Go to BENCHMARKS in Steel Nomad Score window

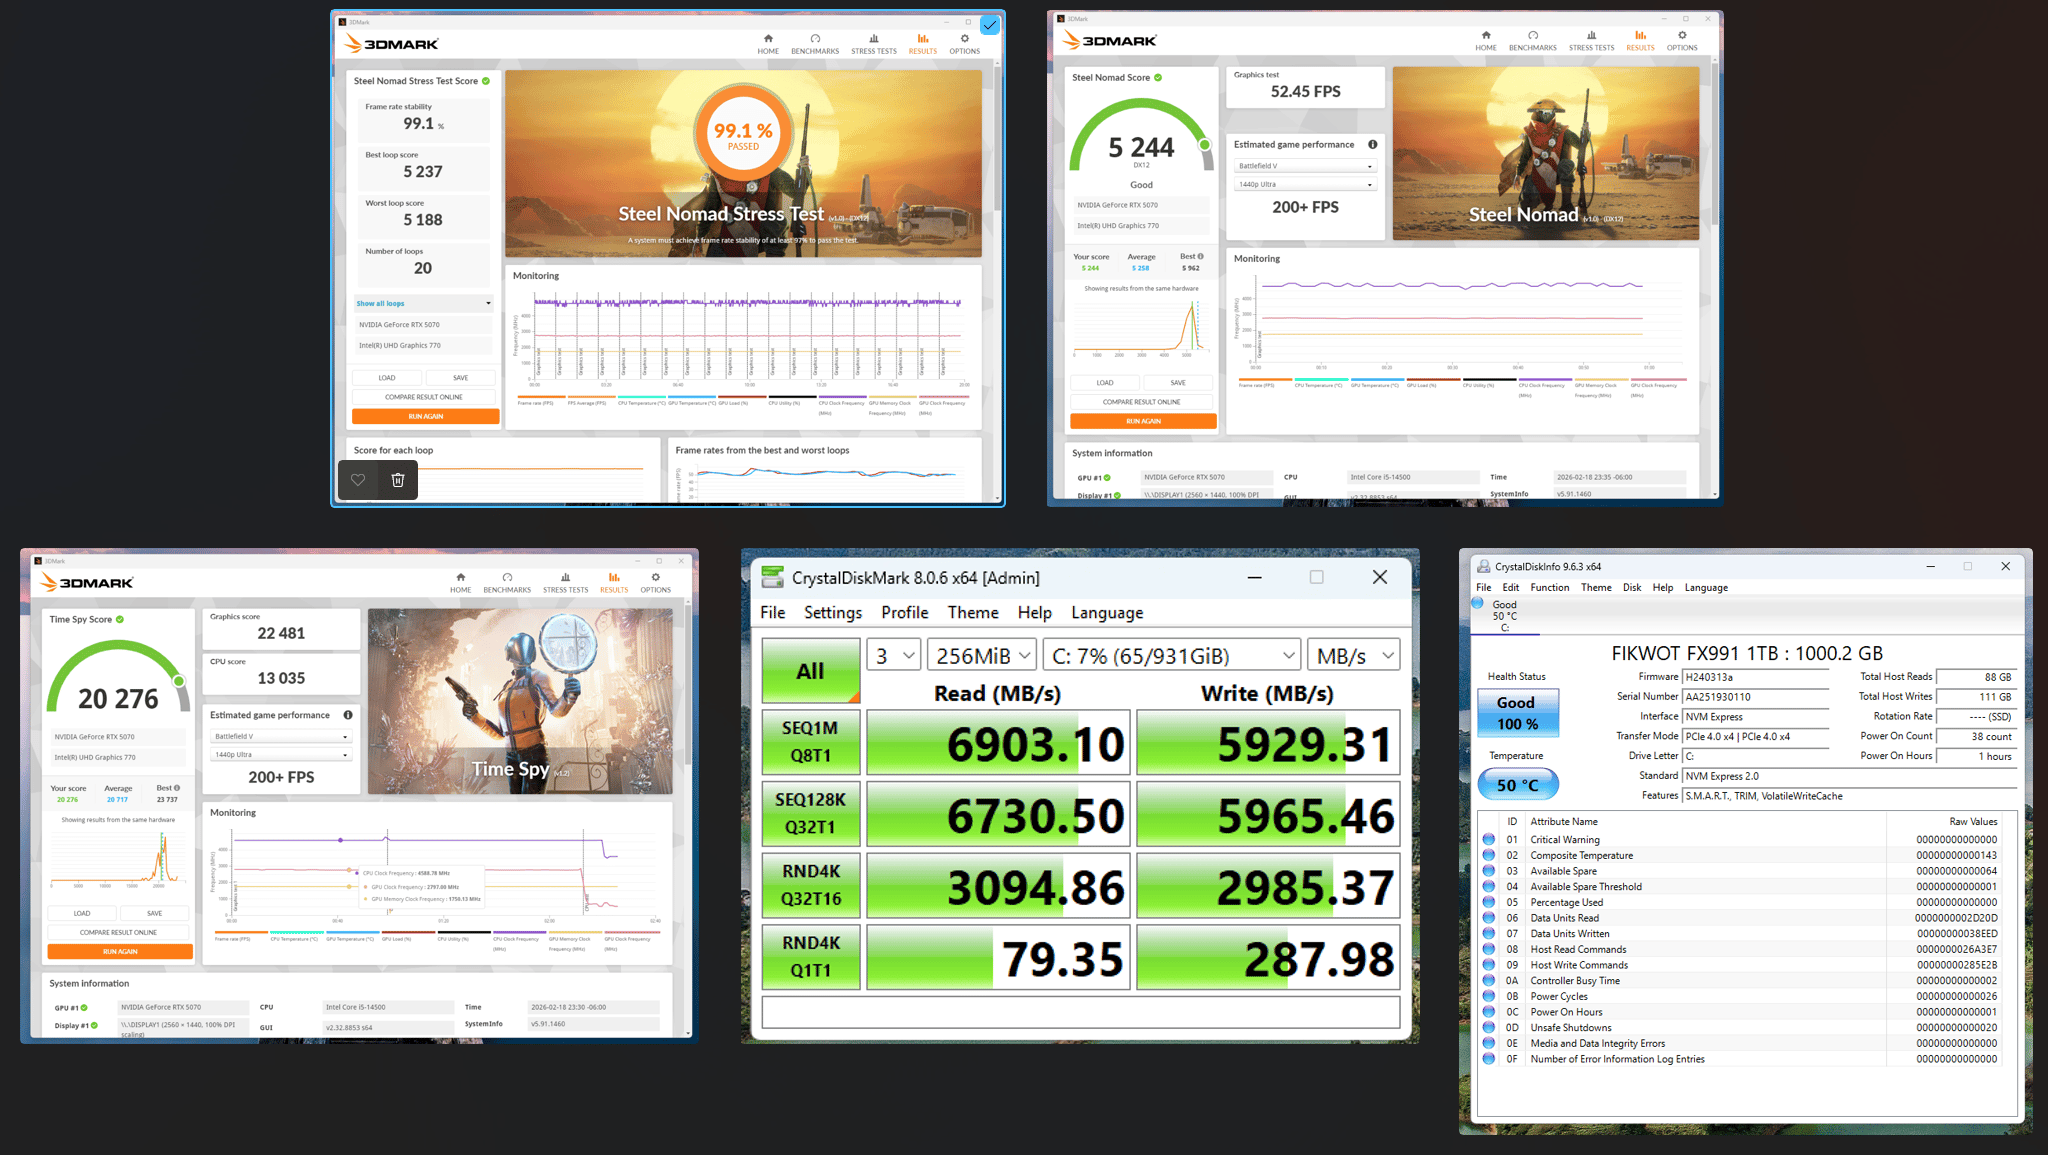[x=1533, y=41]
